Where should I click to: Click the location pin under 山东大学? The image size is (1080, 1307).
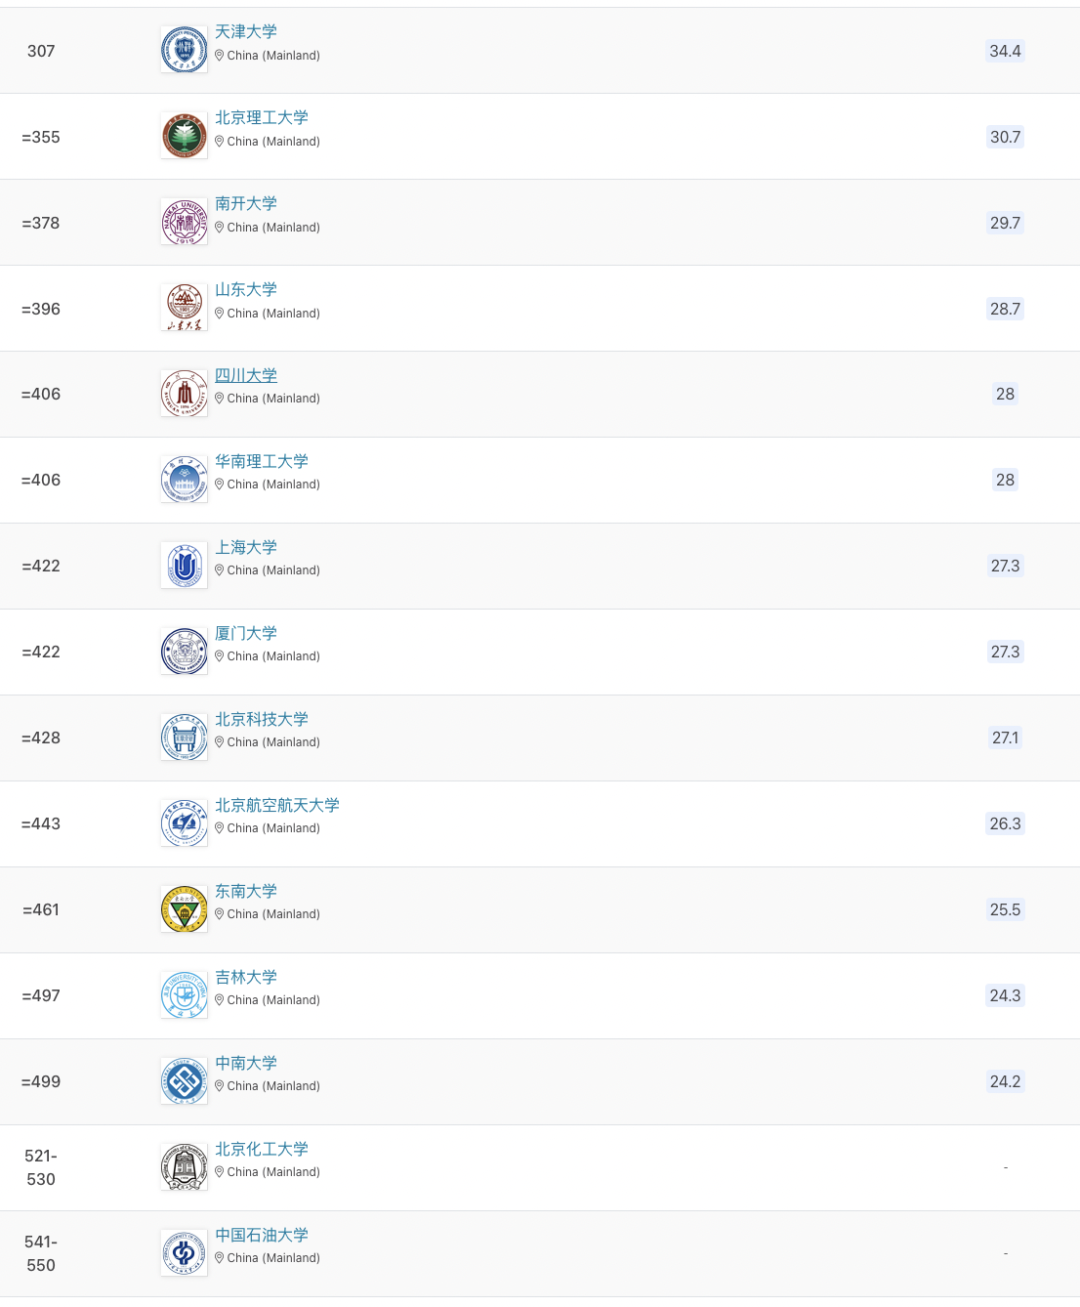point(220,313)
